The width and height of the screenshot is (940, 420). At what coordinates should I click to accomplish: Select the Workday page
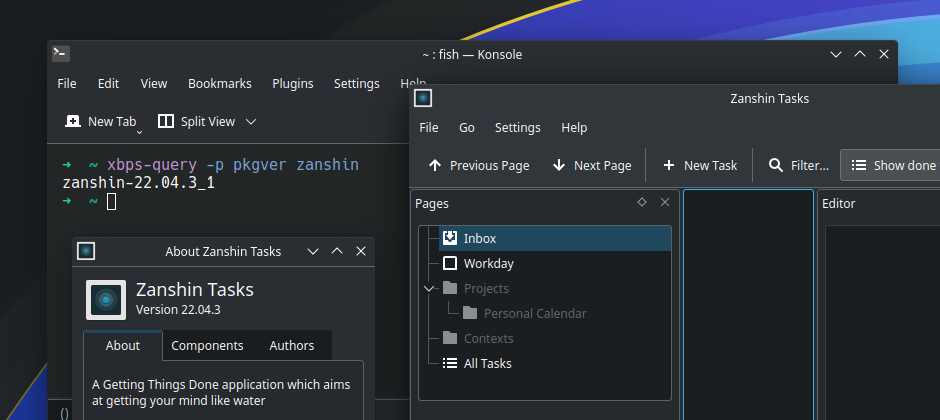click(x=555, y=264)
